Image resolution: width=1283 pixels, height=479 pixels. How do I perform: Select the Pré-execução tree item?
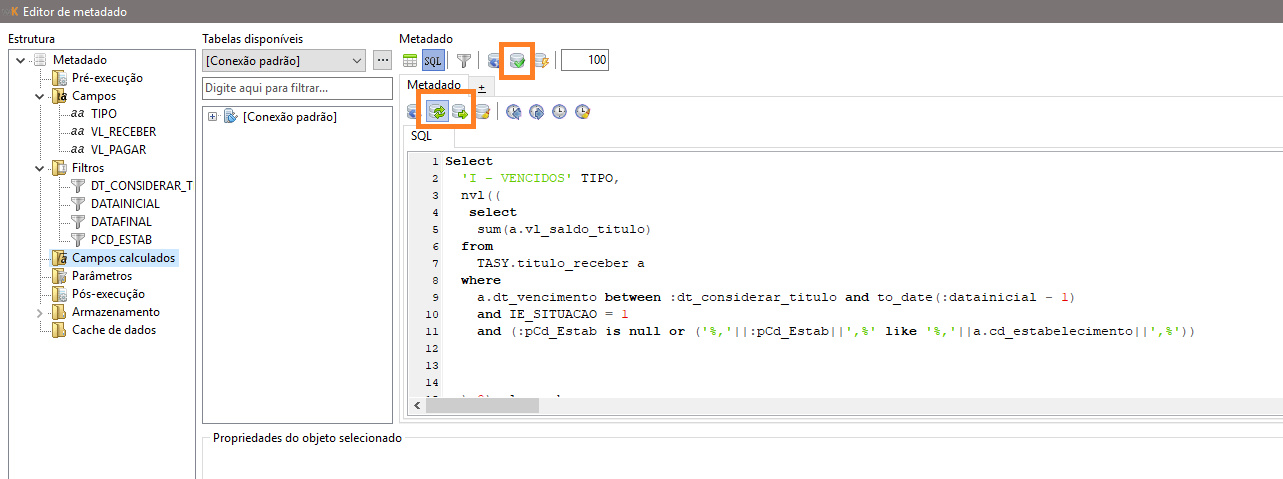click(107, 78)
